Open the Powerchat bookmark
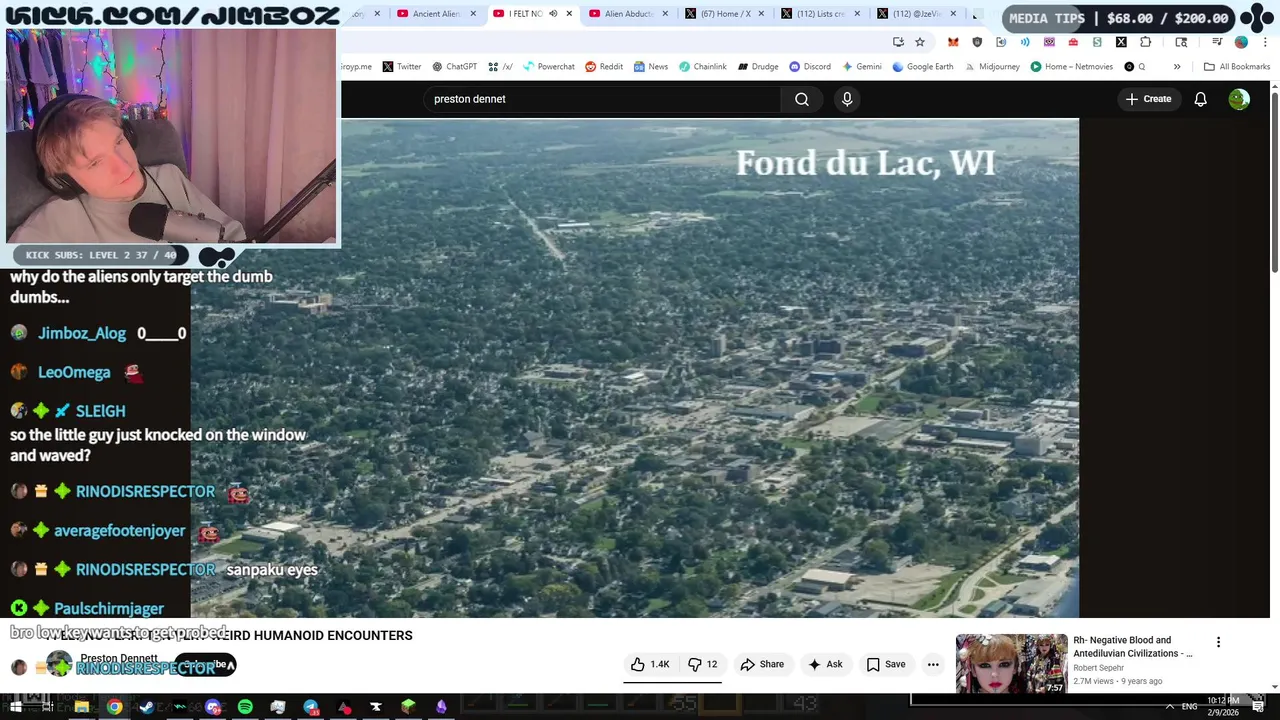This screenshot has width=1280, height=720. pos(548,67)
